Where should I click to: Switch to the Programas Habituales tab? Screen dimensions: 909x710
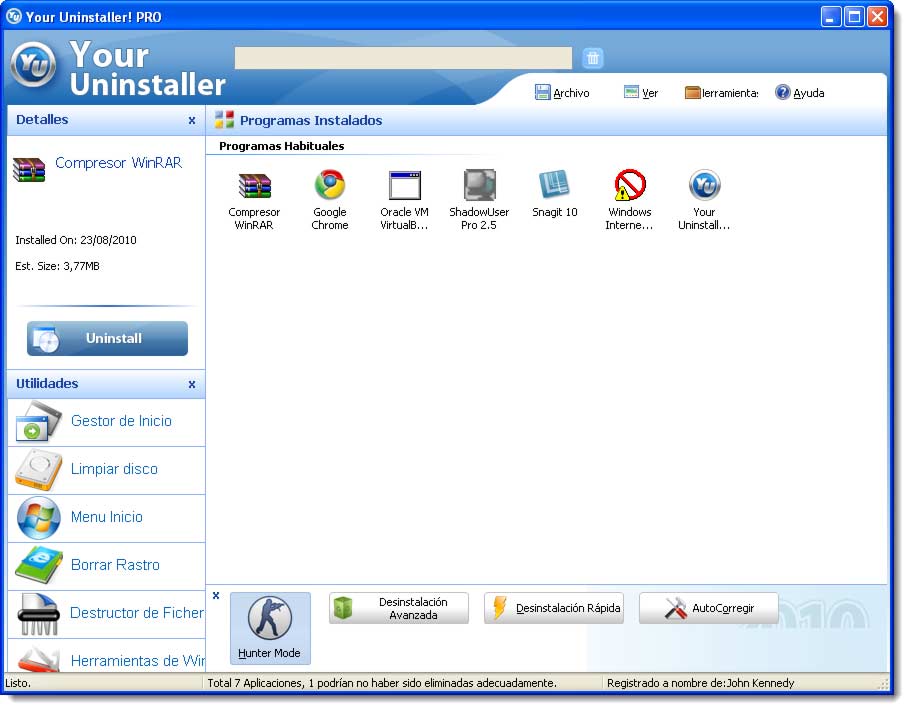tap(281, 145)
